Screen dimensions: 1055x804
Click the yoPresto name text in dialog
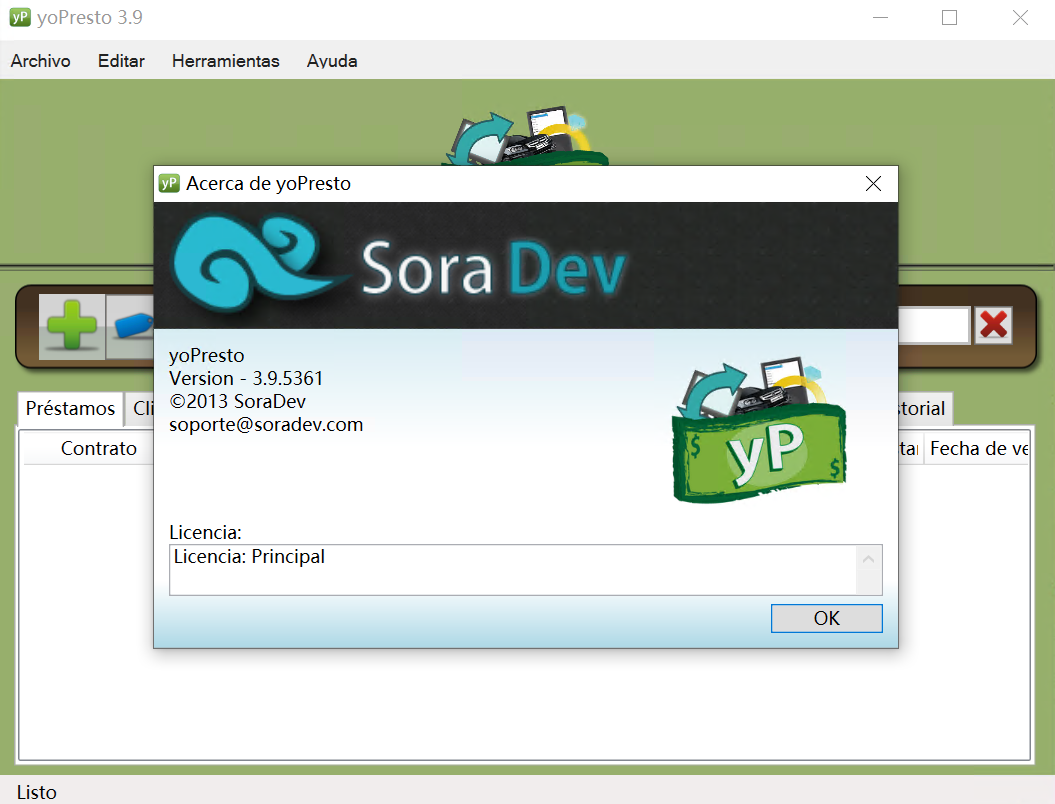click(207, 355)
